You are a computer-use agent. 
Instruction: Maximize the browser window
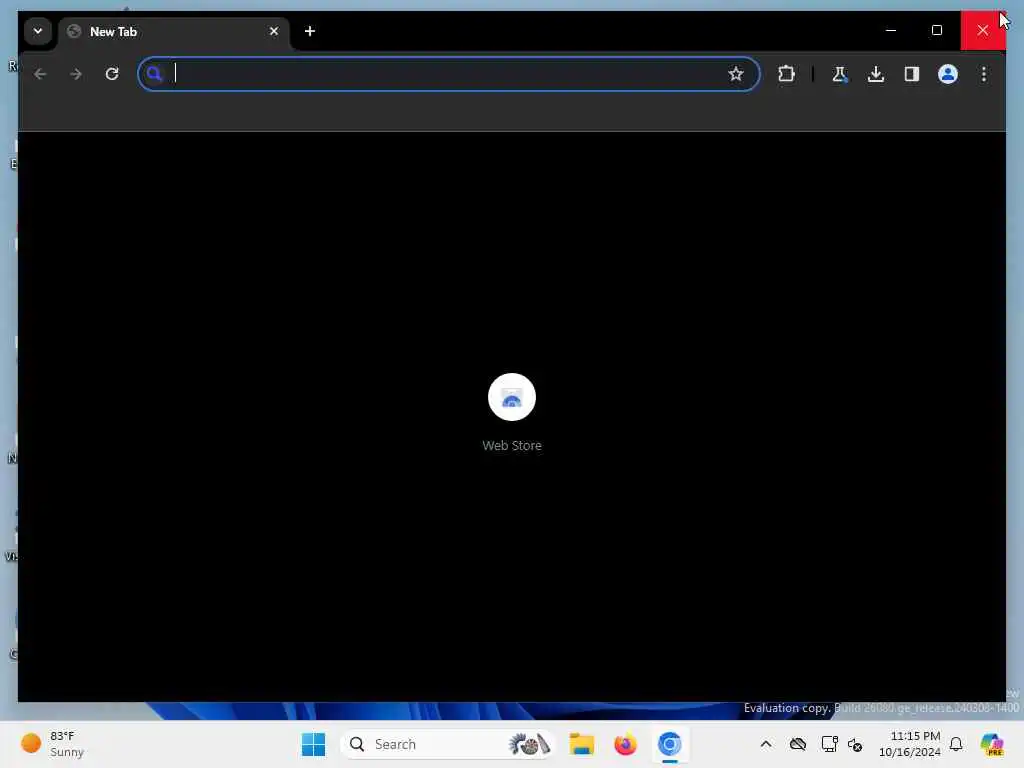pos(936,30)
